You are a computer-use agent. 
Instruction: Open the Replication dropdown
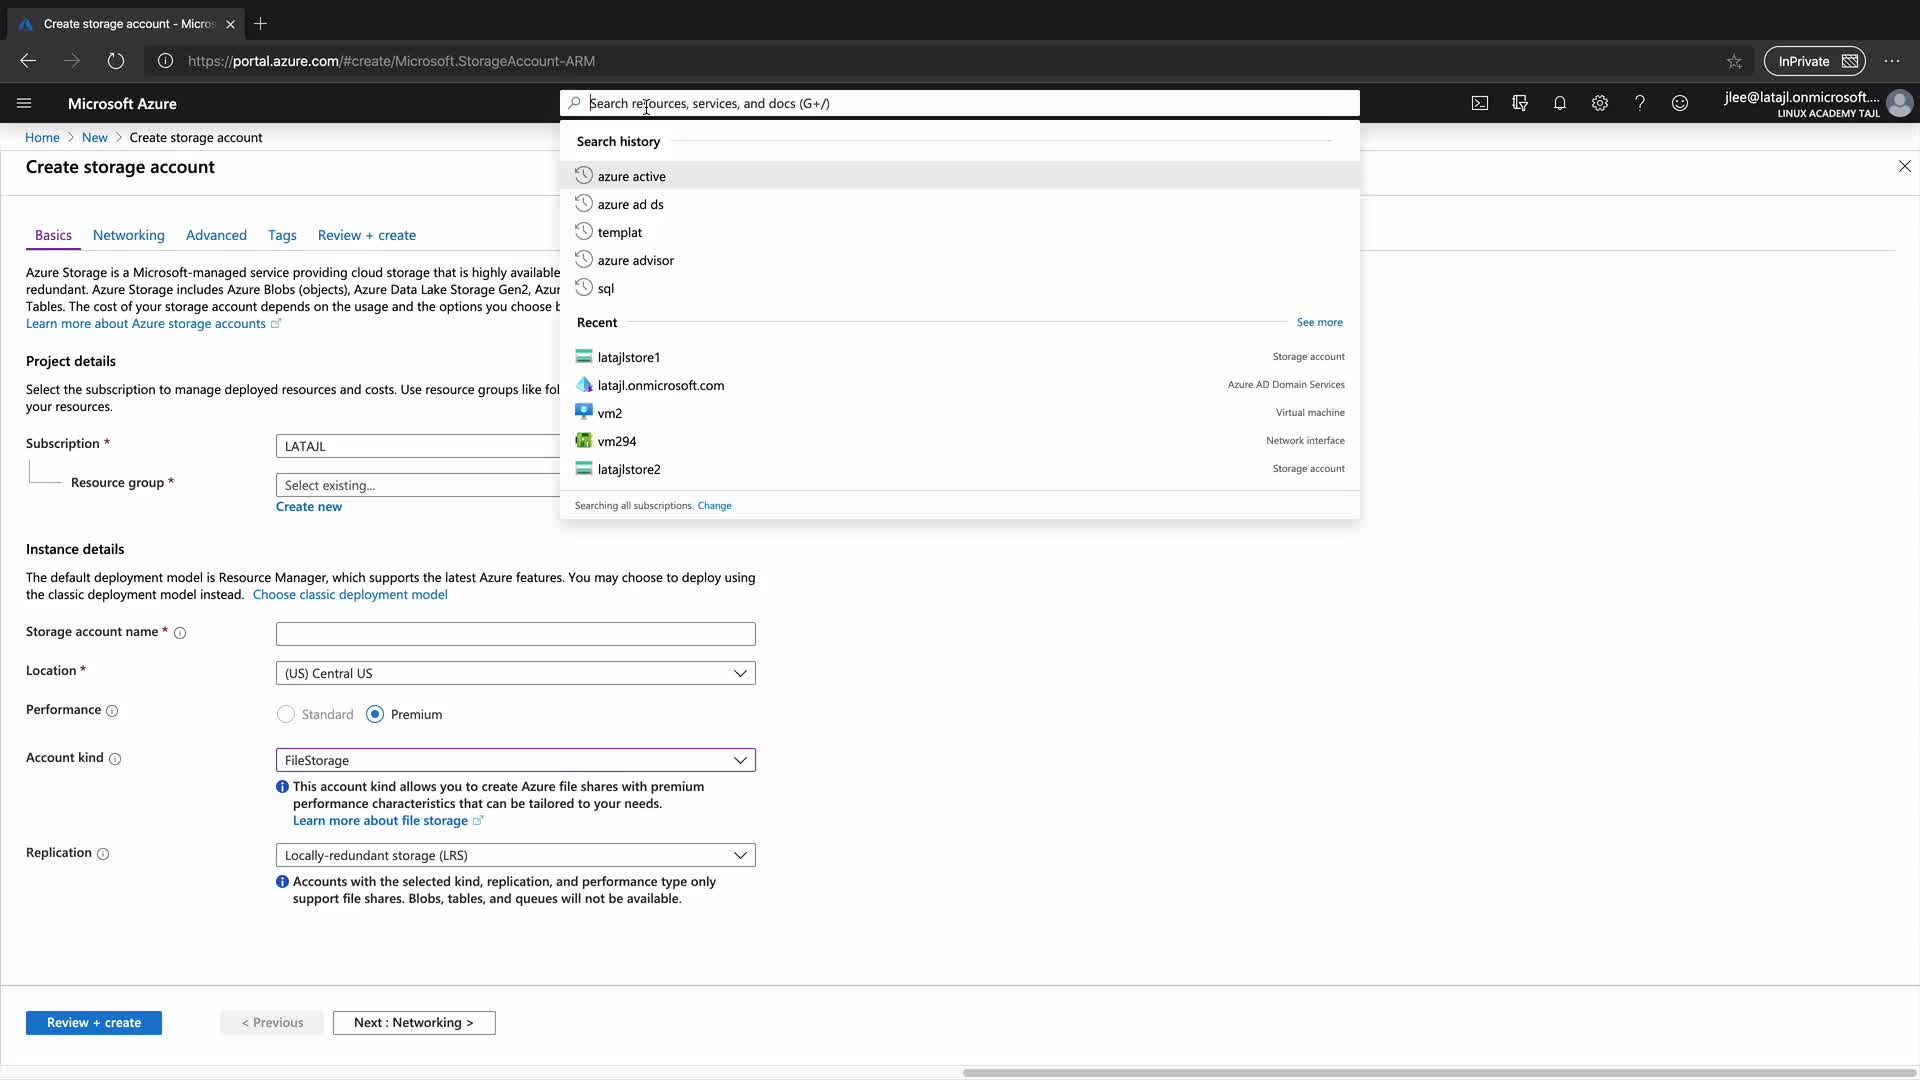click(x=515, y=855)
